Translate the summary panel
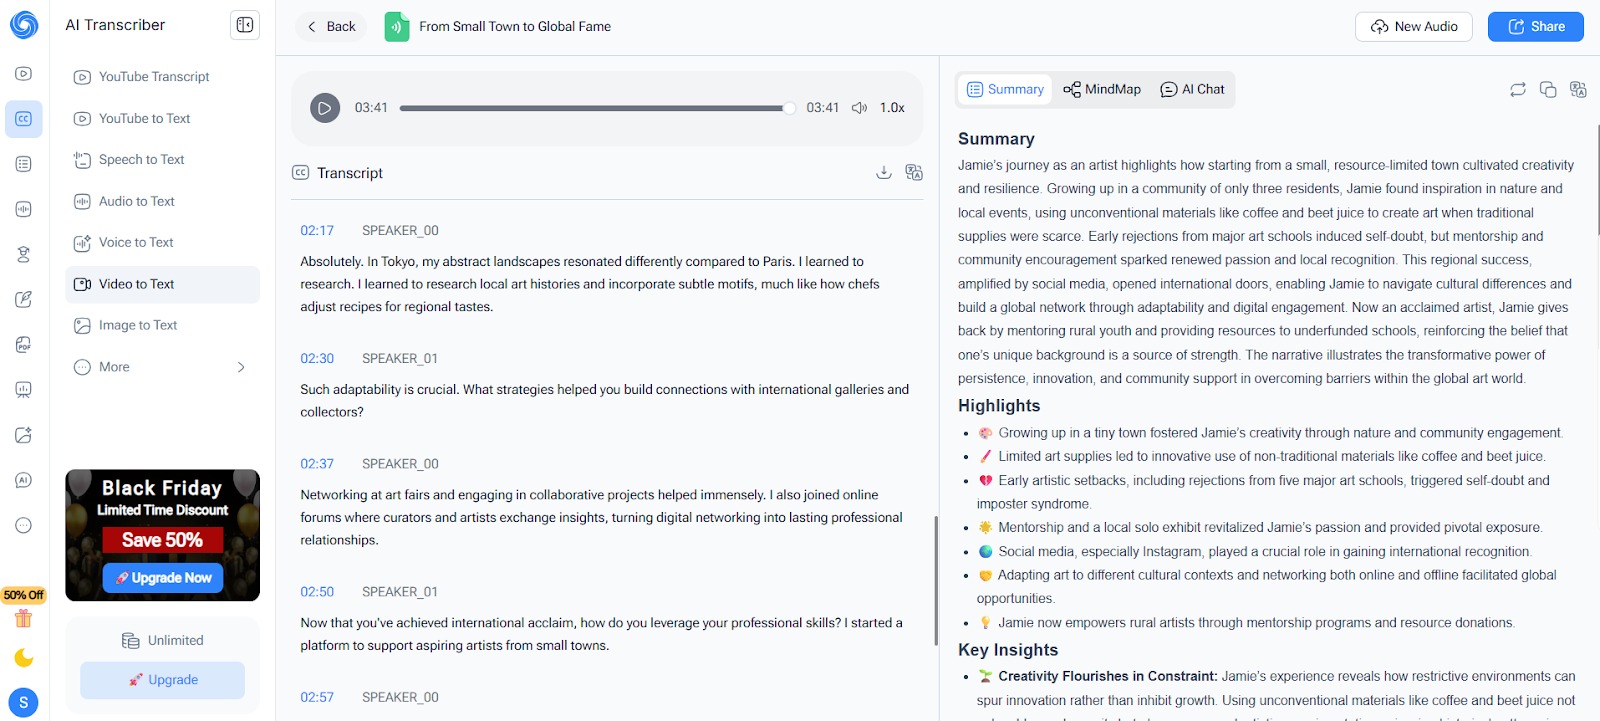Screen dimensions: 1600x721 (x=1578, y=90)
